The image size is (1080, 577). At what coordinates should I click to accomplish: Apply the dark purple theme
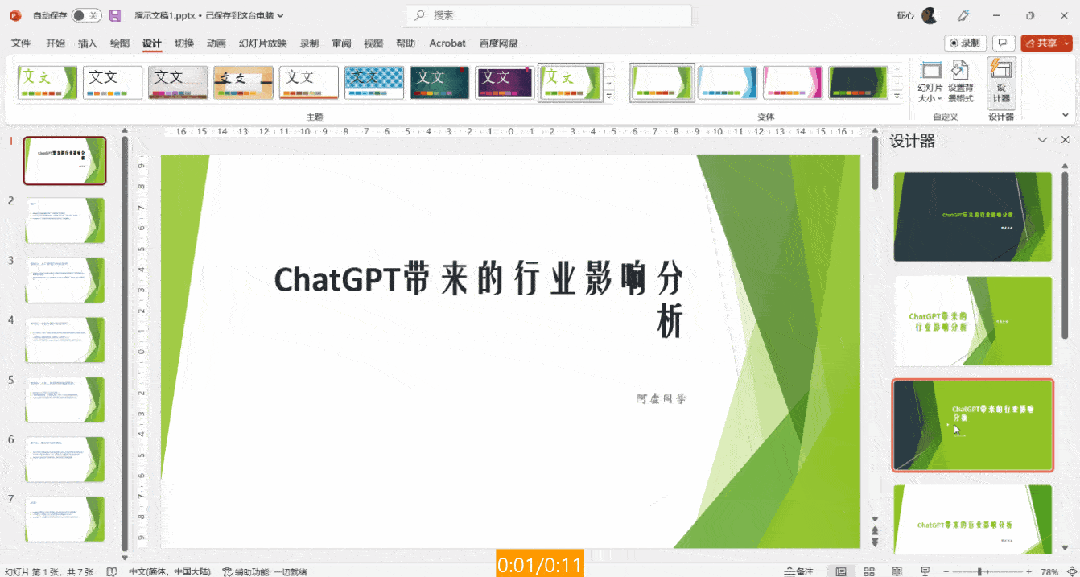(505, 83)
